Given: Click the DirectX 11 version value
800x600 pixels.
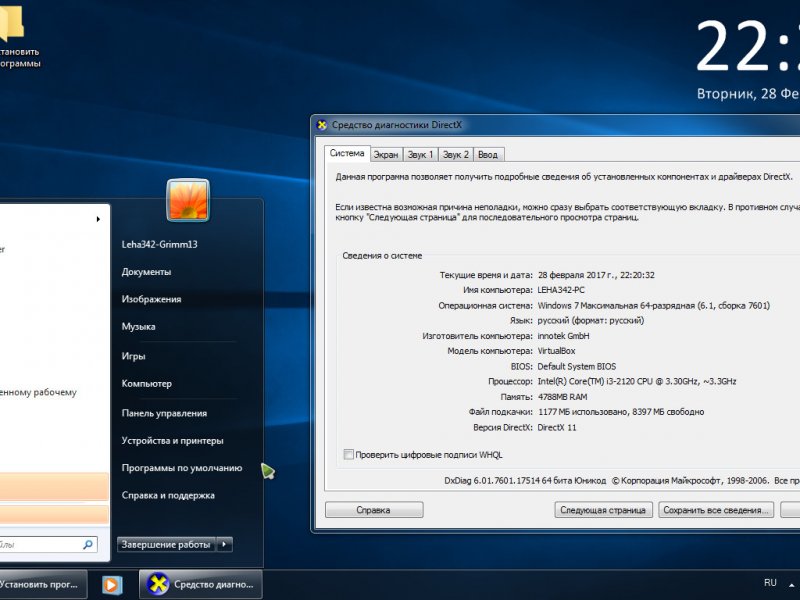Looking at the screenshot, I should 557,428.
